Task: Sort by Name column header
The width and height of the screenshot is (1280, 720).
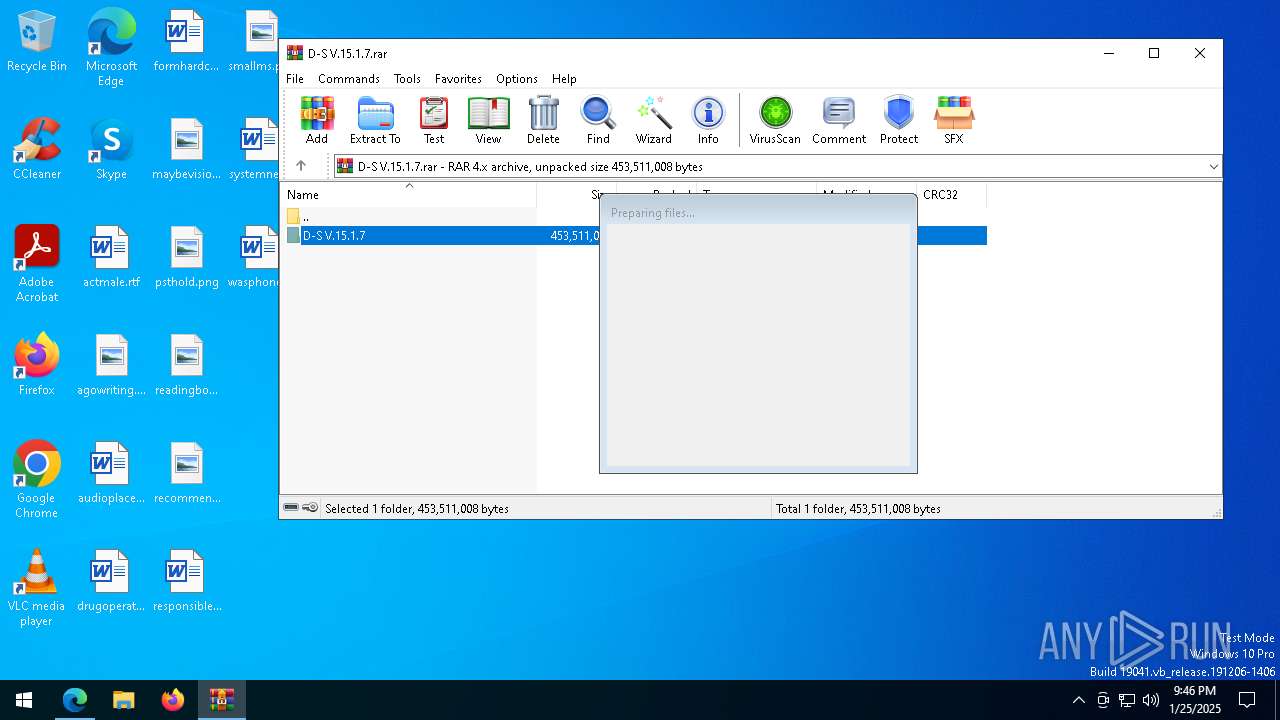Action: (x=409, y=195)
